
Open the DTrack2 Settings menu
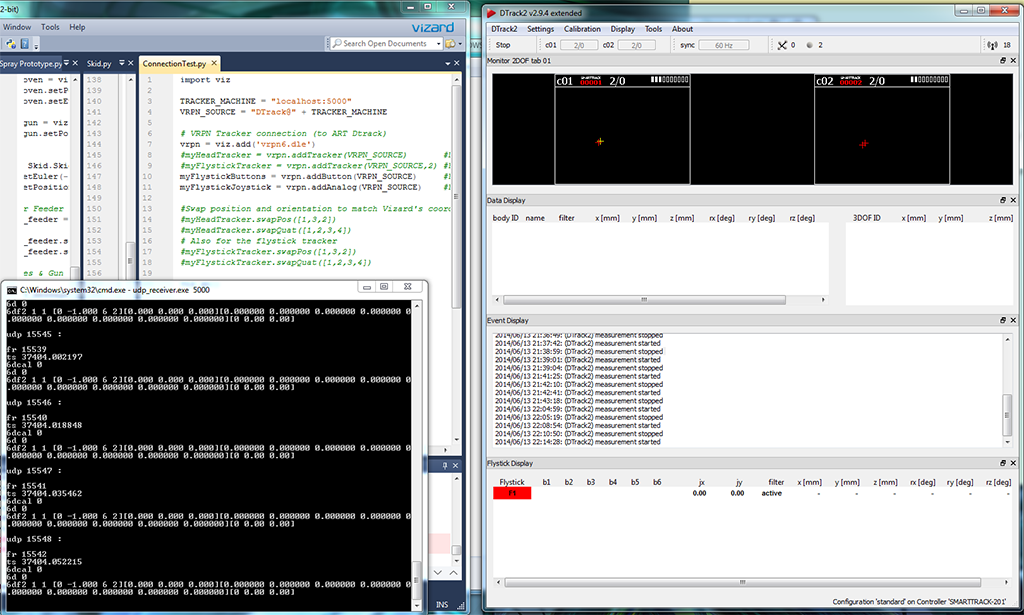tap(540, 29)
